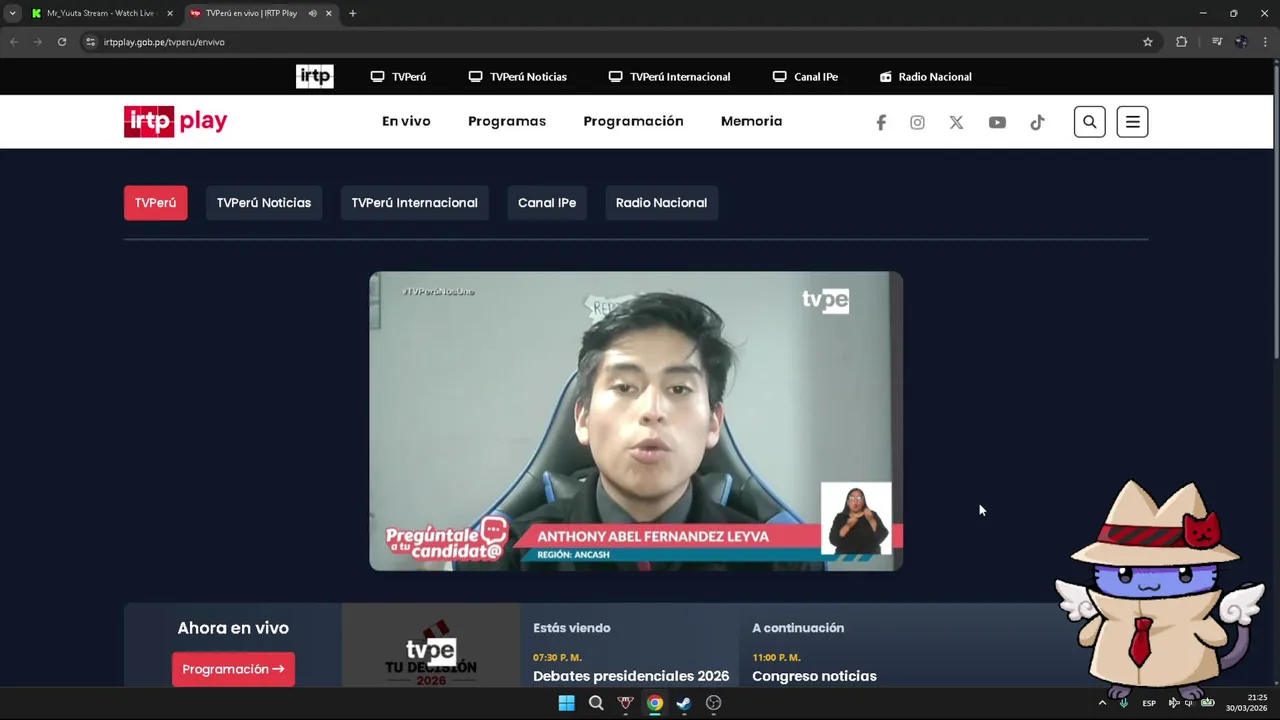Image resolution: width=1280 pixels, height=720 pixels.
Task: Go back in browser history
Action: [x=14, y=42]
